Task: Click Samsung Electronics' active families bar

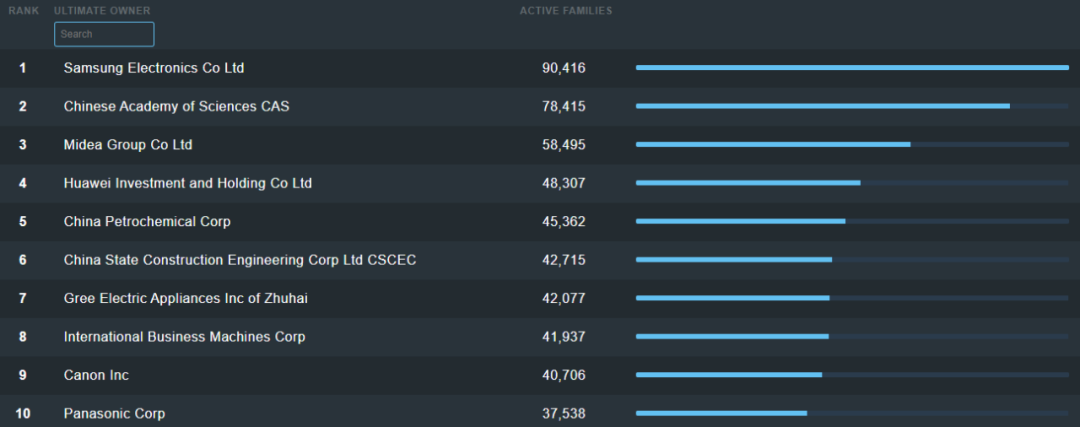Action: coord(852,67)
